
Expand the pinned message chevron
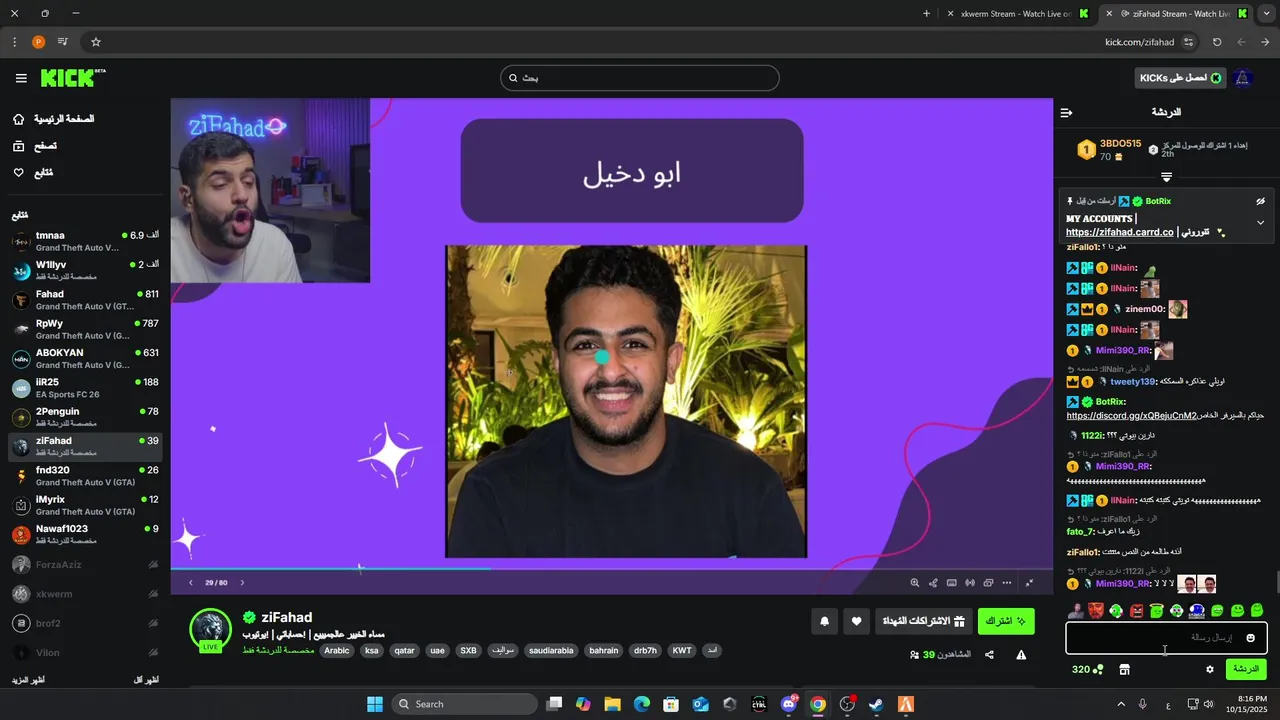coord(1260,222)
